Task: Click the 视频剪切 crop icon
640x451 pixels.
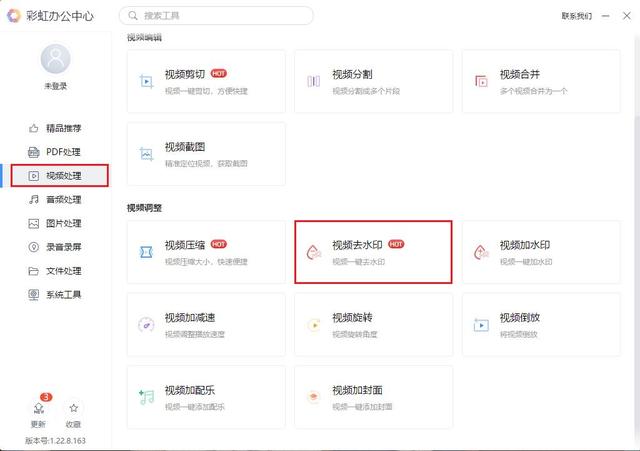Action: [146, 81]
